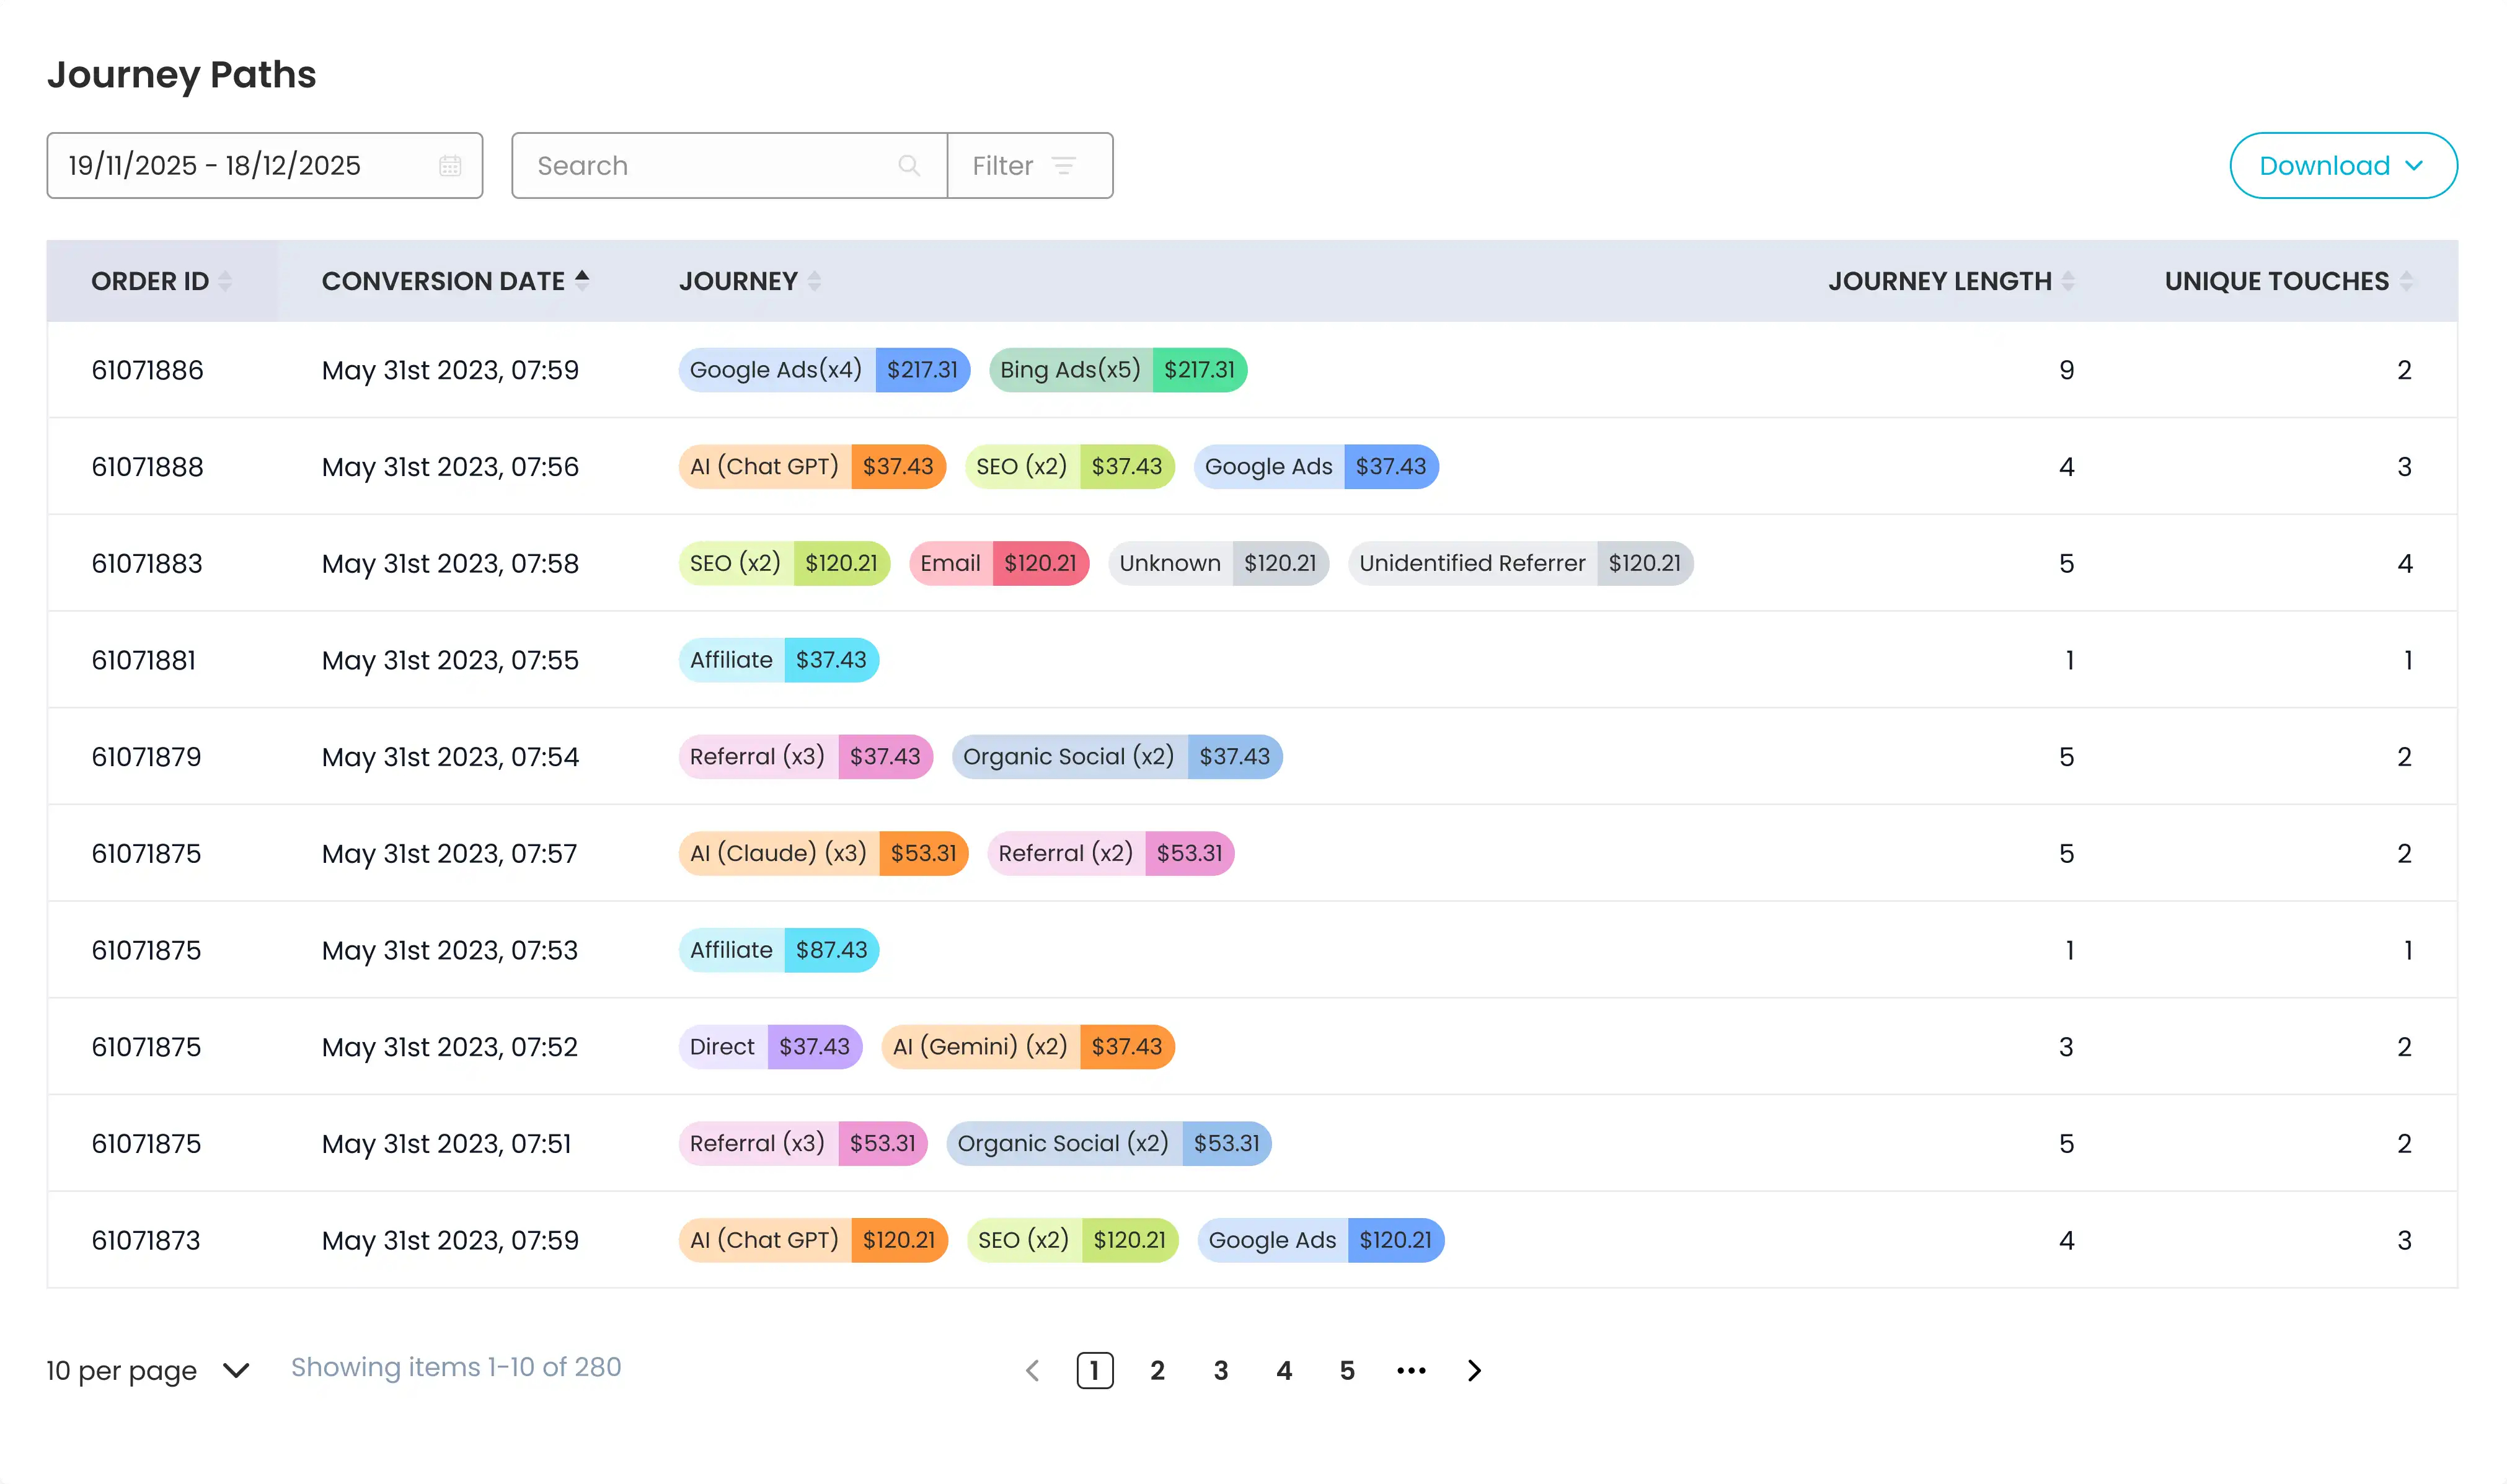This screenshot has height=1484, width=2507.
Task: Click conversion date May 31st 2023, 07:58
Action: (x=450, y=564)
